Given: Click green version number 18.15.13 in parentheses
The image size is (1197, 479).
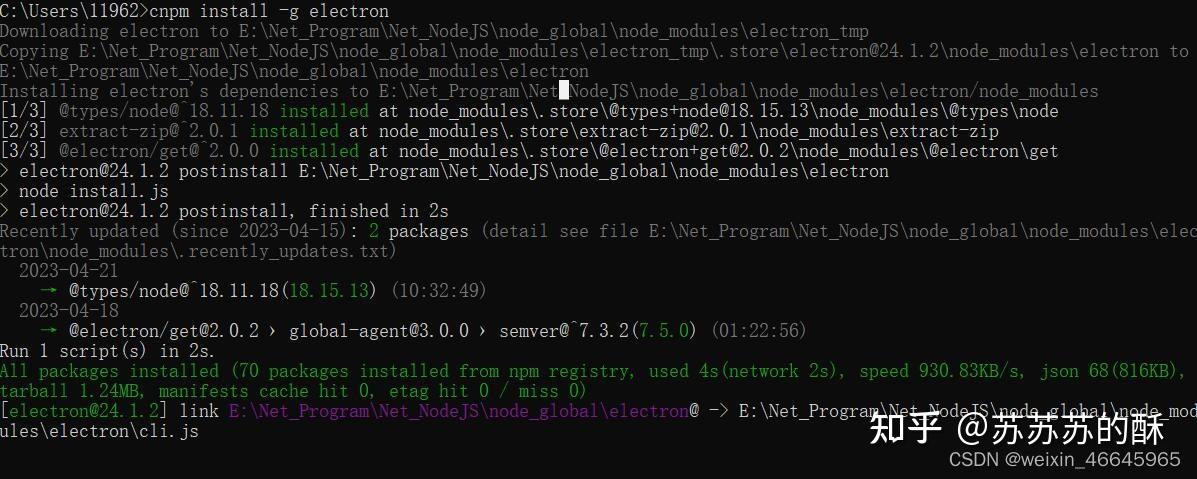Looking at the screenshot, I should 329,291.
